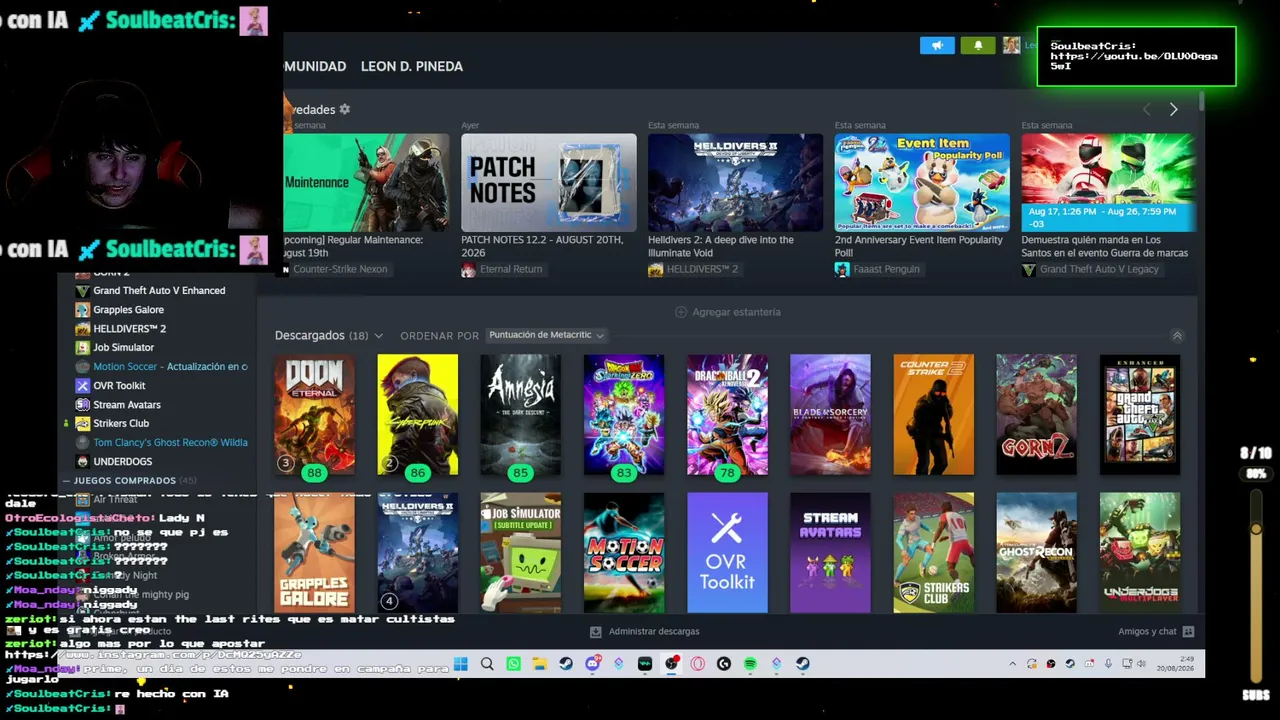Click Counter-Strike Nexon news source
This screenshot has width=1280, height=720.
[x=340, y=269]
